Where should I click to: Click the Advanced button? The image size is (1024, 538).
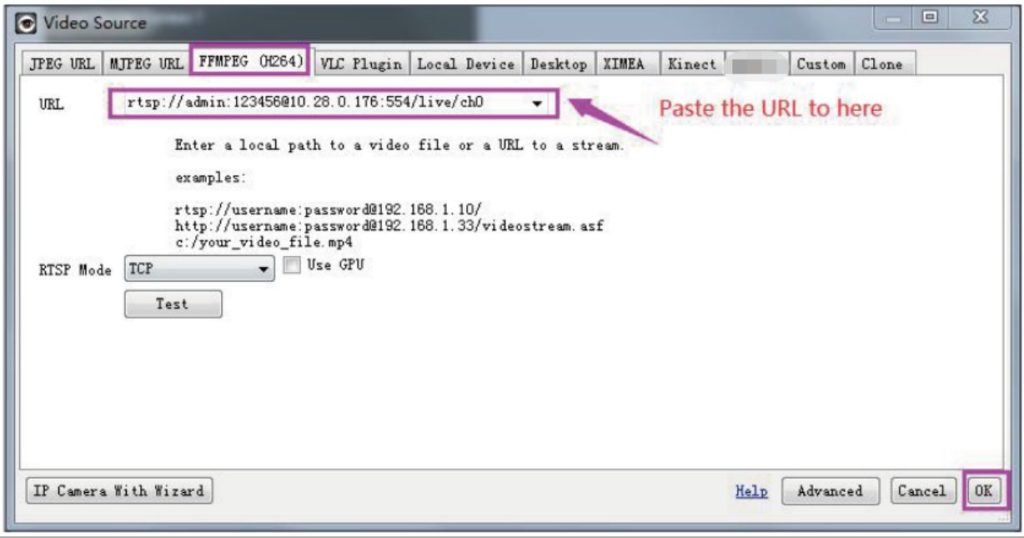point(829,492)
